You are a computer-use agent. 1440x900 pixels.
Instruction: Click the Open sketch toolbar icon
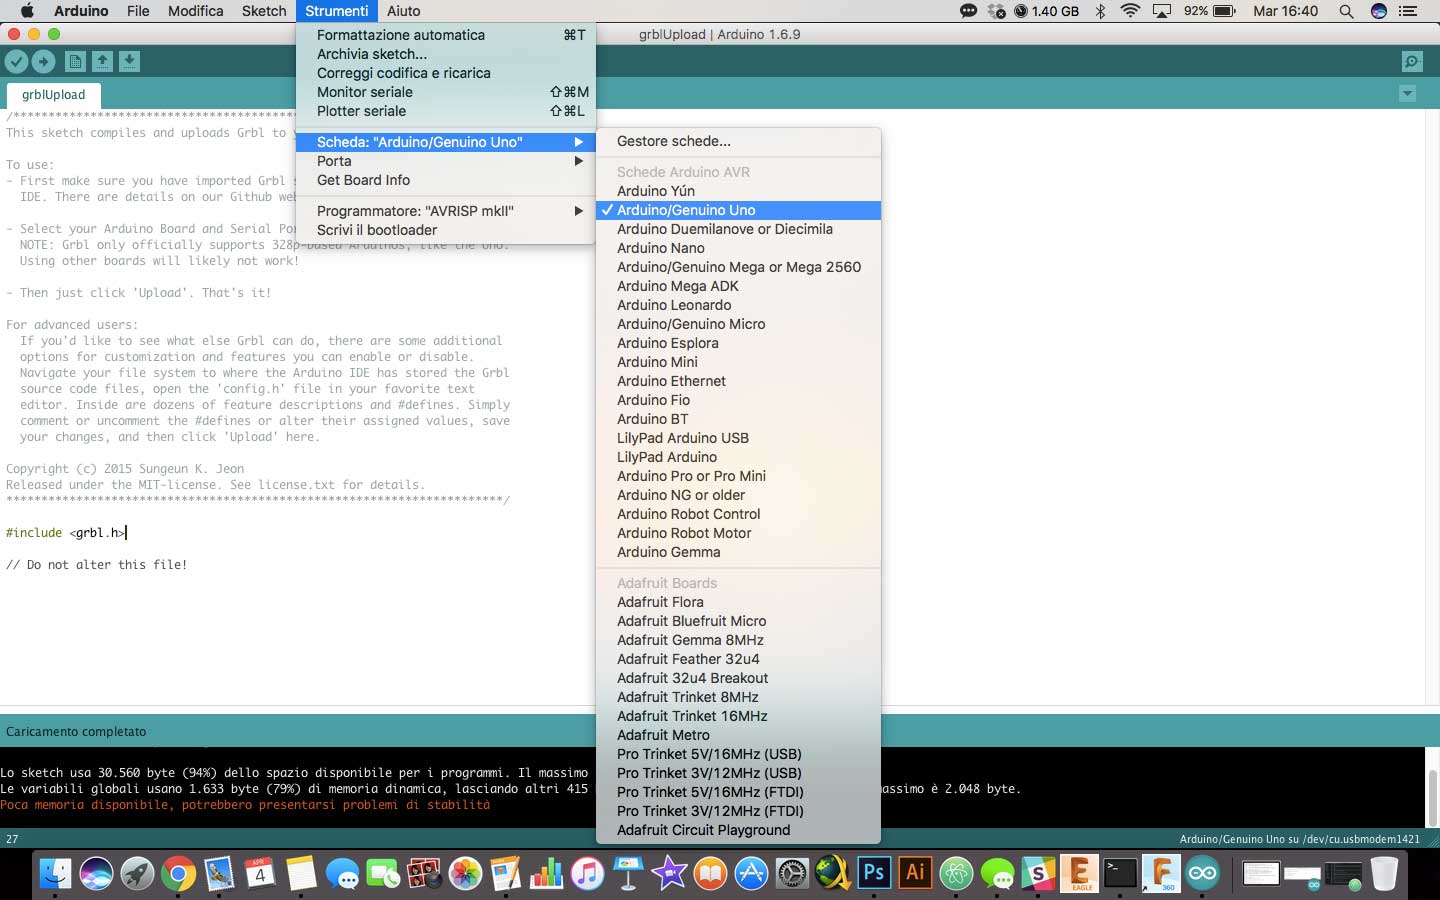(102, 62)
